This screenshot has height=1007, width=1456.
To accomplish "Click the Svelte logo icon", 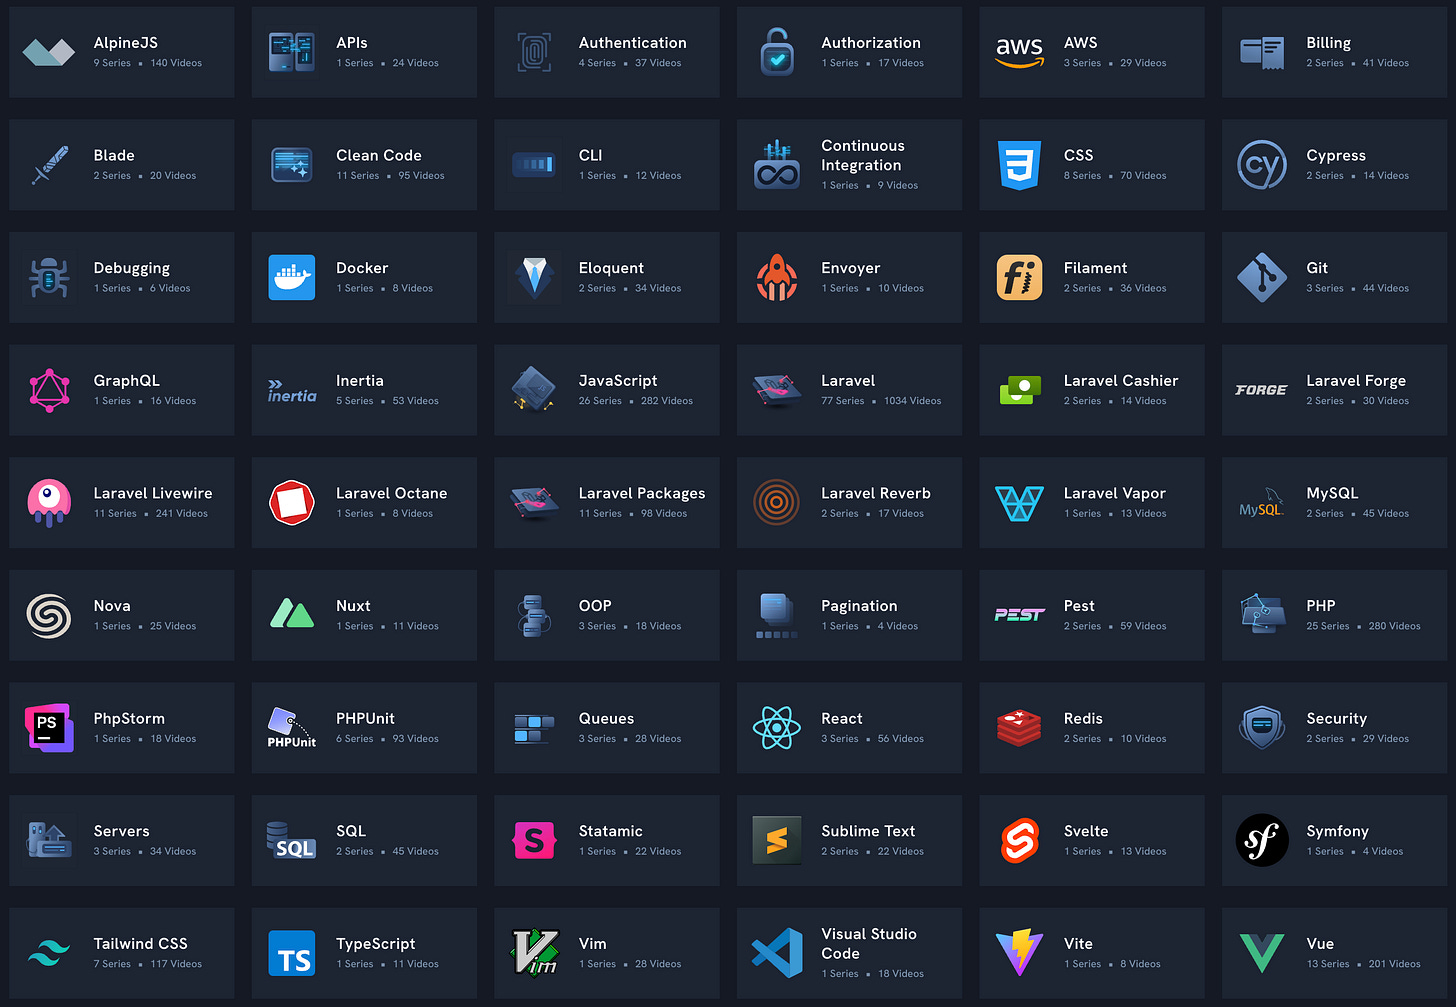I will pyautogui.click(x=1019, y=841).
